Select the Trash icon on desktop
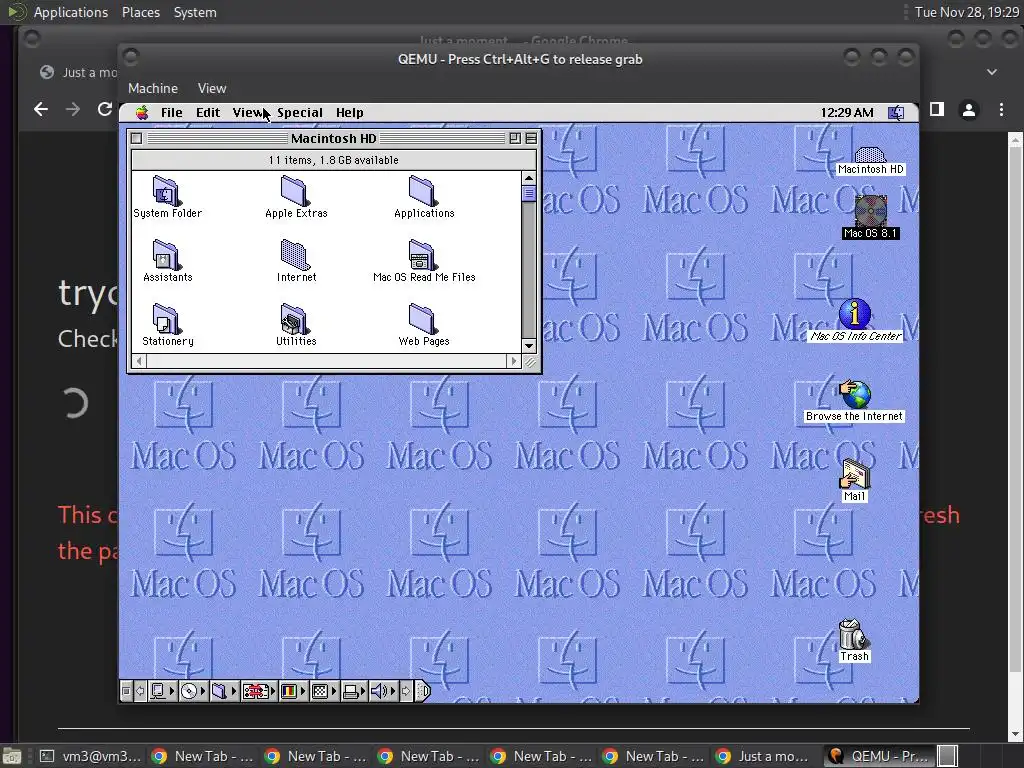 854,641
